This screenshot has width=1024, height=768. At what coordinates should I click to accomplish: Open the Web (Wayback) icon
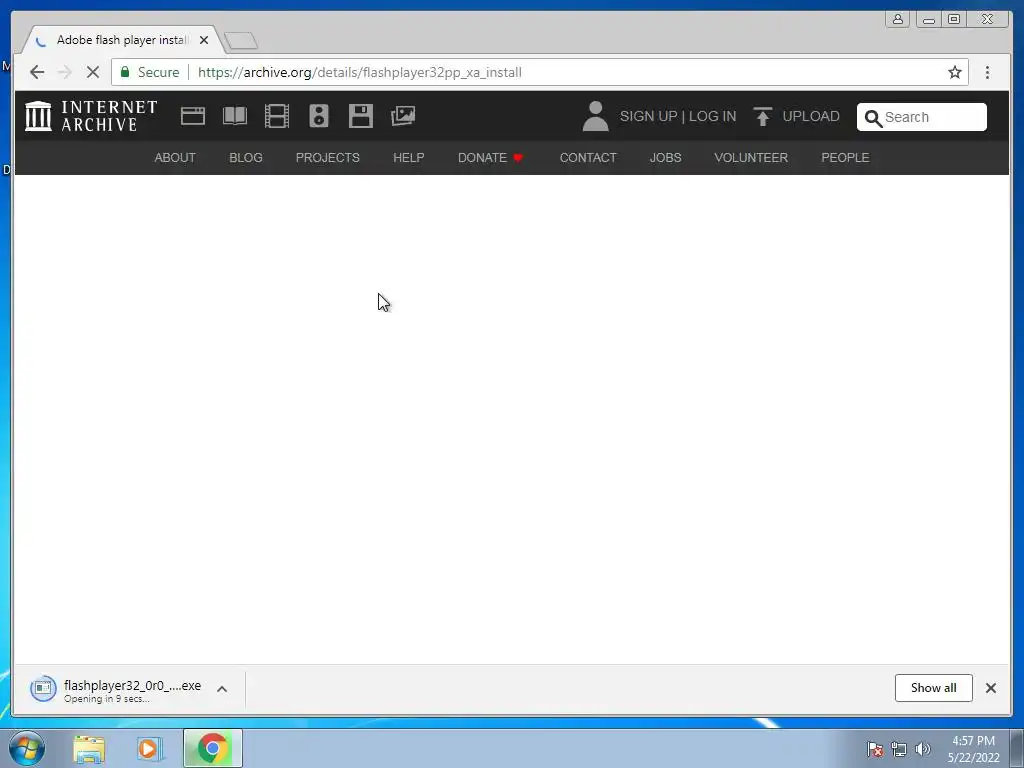193,116
